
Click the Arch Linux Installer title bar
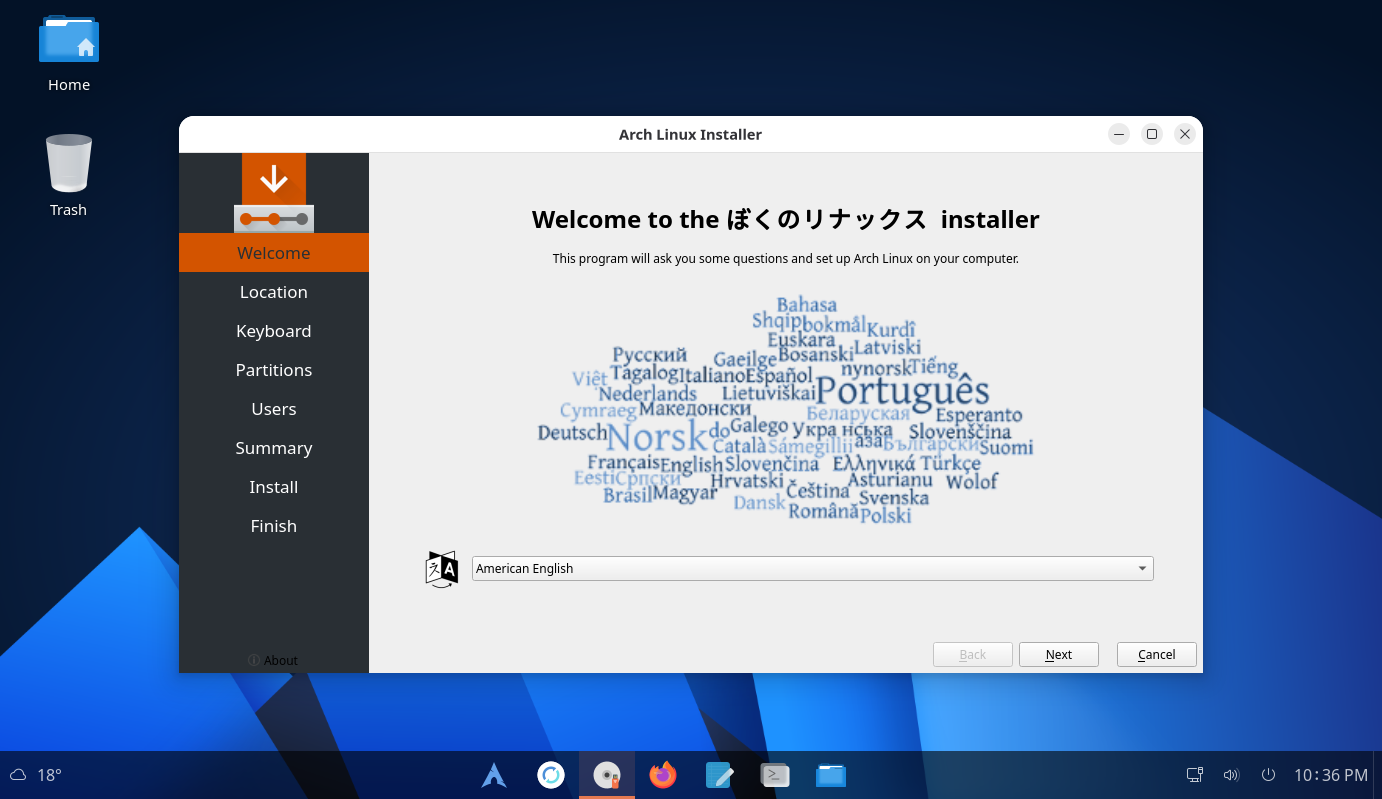(690, 134)
